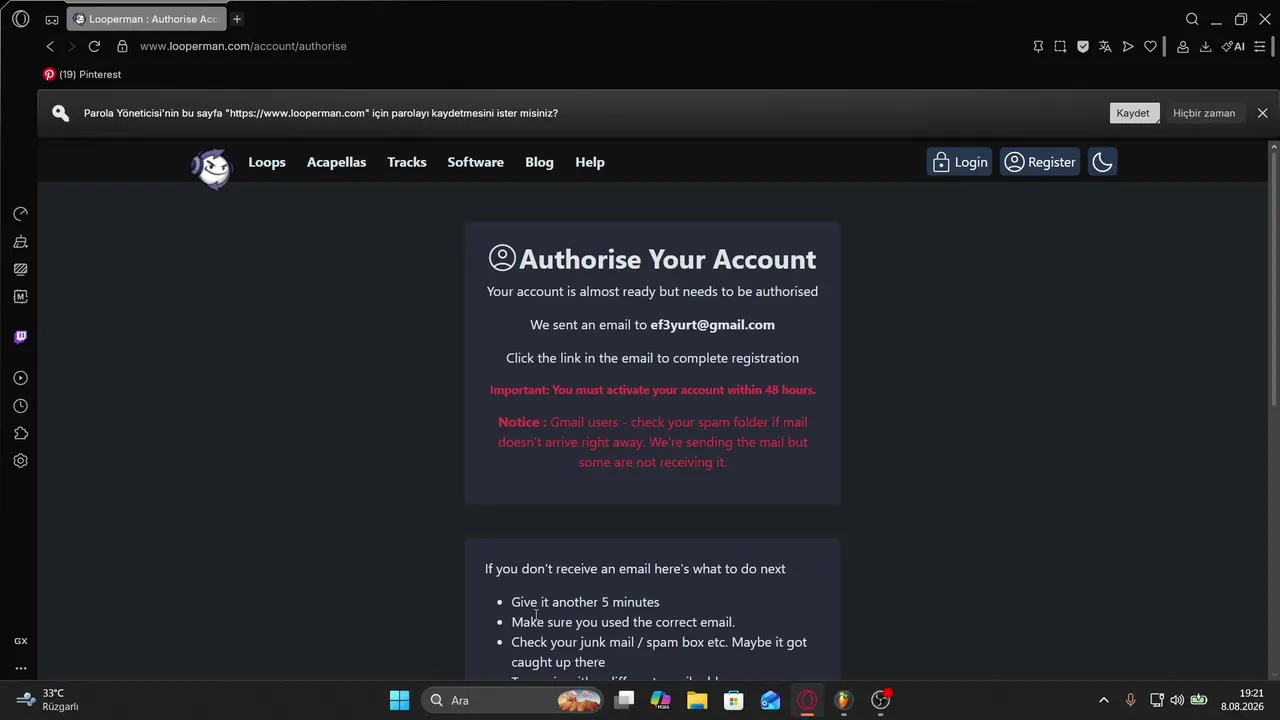This screenshot has width=1280, height=720.
Task: Open the GX Control sidebar icon with gauge
Action: [x=20, y=214]
